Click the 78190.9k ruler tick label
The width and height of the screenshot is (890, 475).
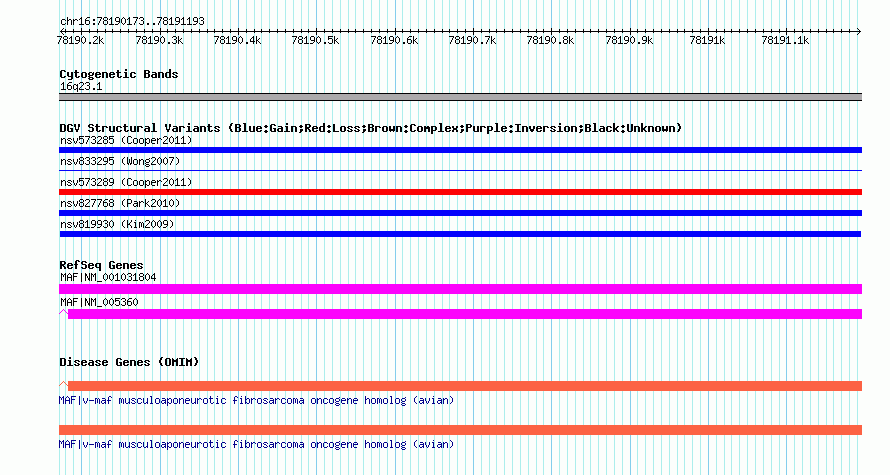coord(629,40)
